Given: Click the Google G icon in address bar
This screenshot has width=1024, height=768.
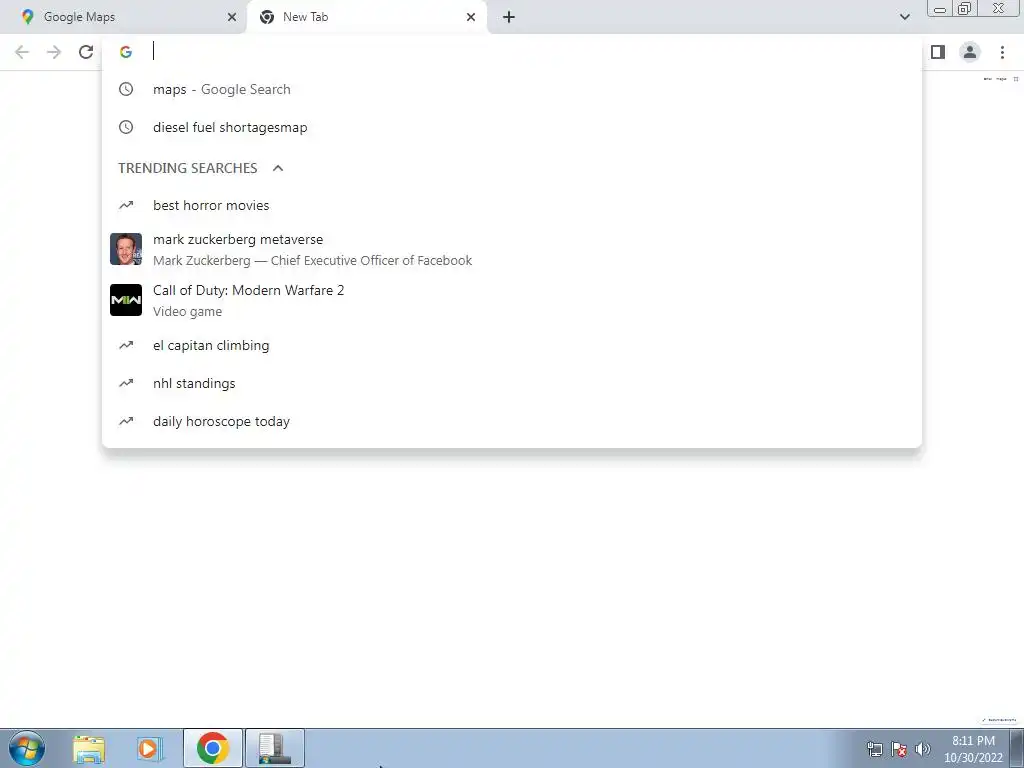Looking at the screenshot, I should (x=126, y=52).
